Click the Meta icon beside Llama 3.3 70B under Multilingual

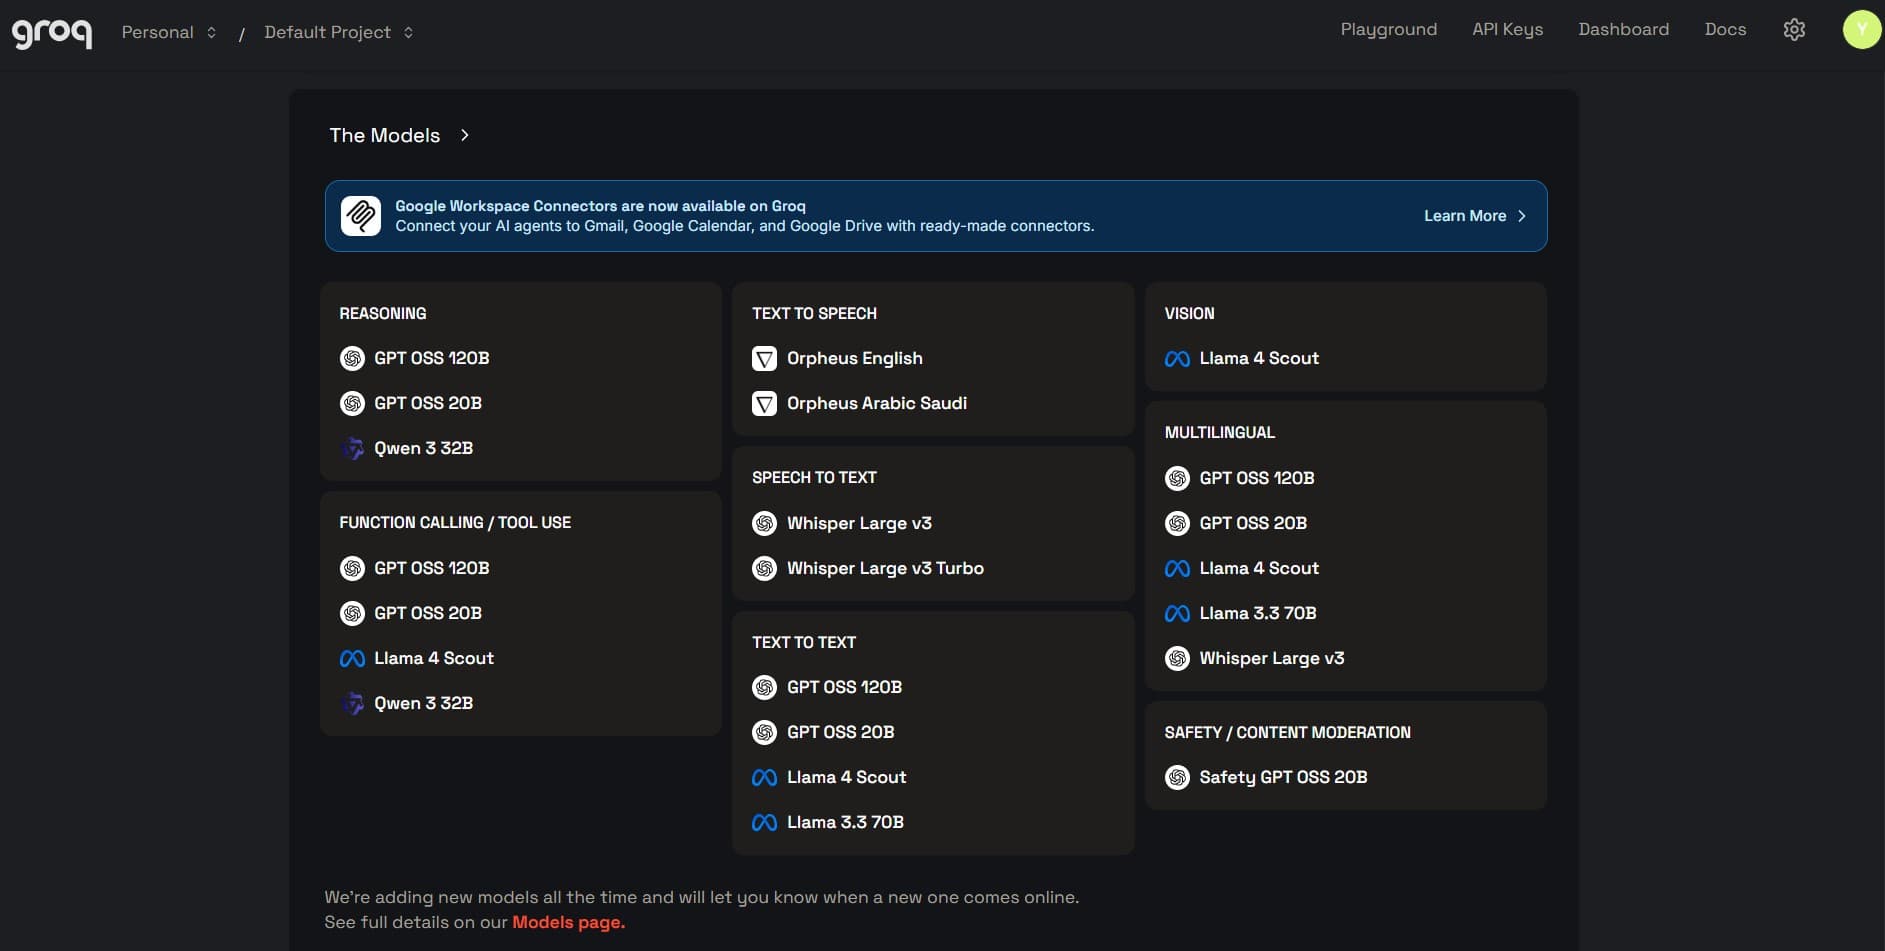click(1177, 613)
